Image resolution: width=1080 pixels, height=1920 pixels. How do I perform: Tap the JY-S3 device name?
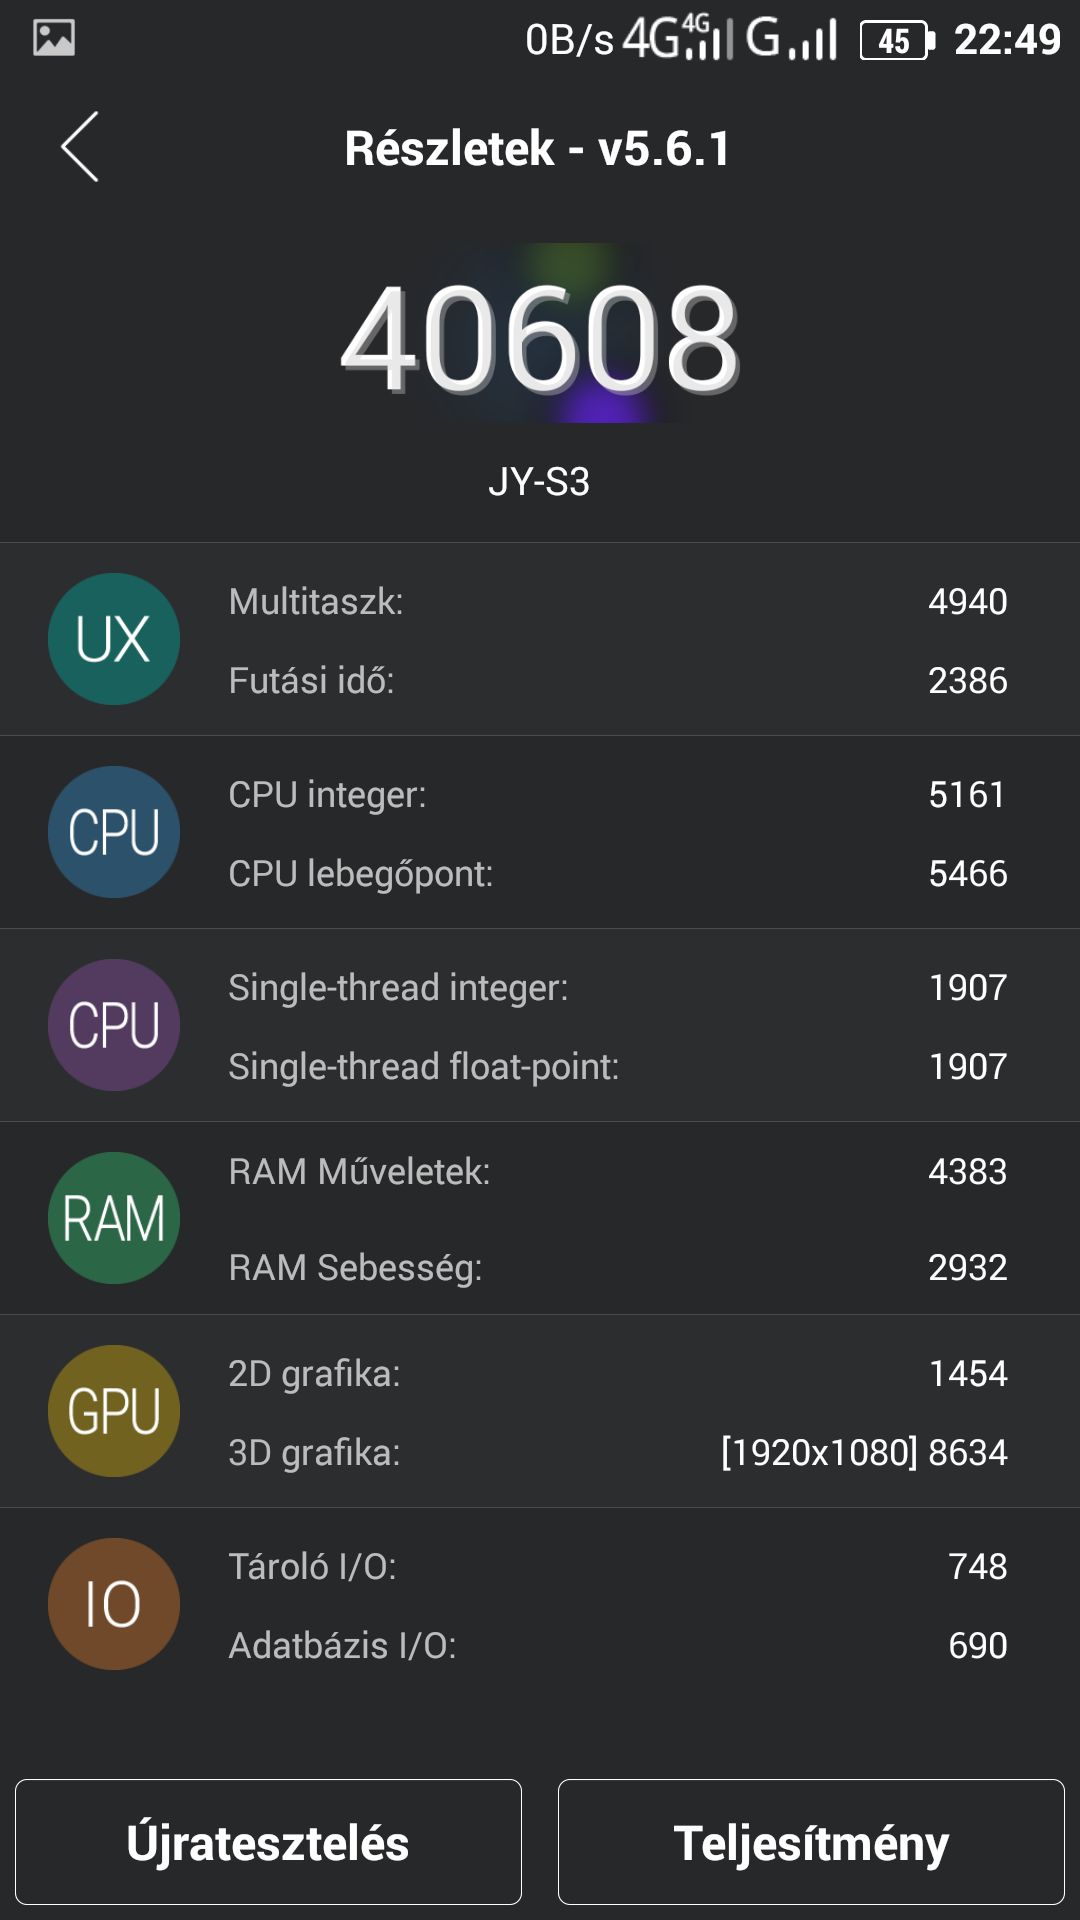click(x=539, y=482)
